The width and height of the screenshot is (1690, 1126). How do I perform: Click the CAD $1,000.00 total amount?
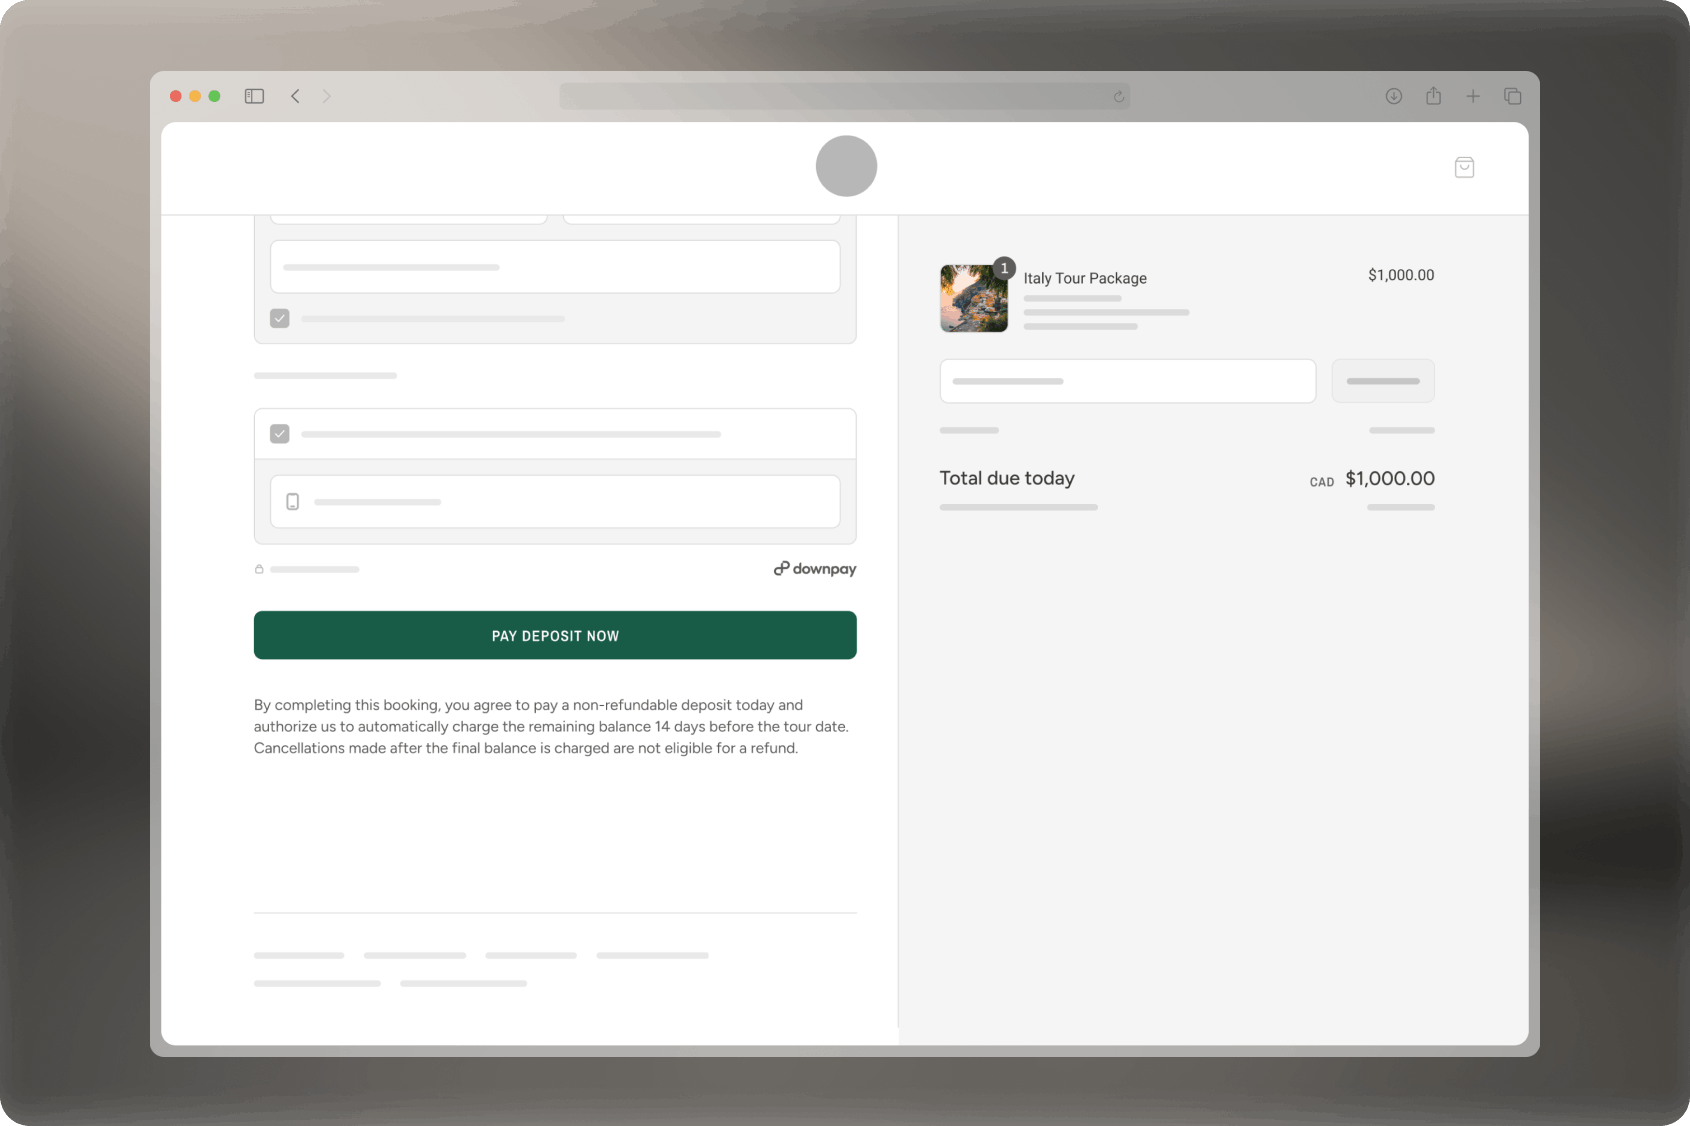pos(1372,479)
